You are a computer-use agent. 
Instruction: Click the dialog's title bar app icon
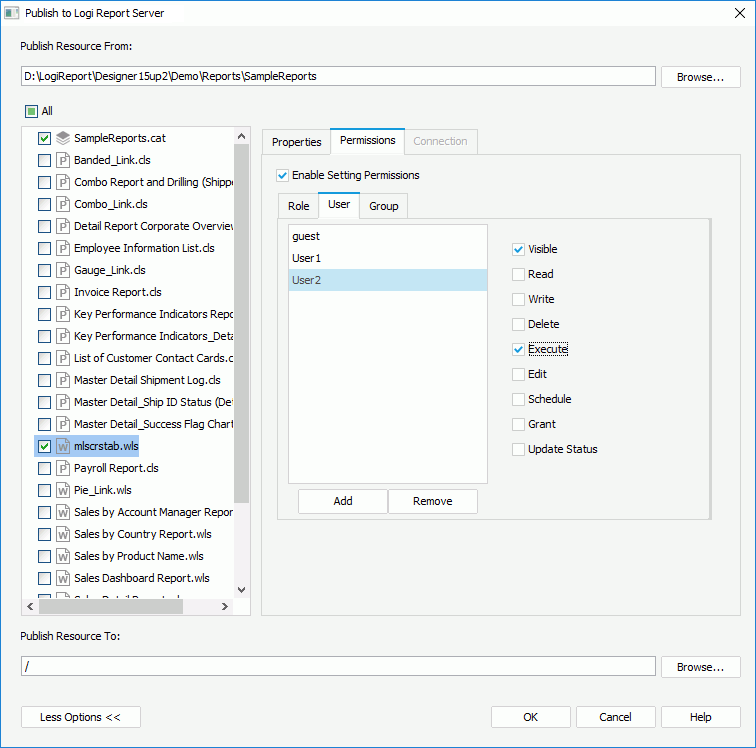pyautogui.click(x=12, y=13)
